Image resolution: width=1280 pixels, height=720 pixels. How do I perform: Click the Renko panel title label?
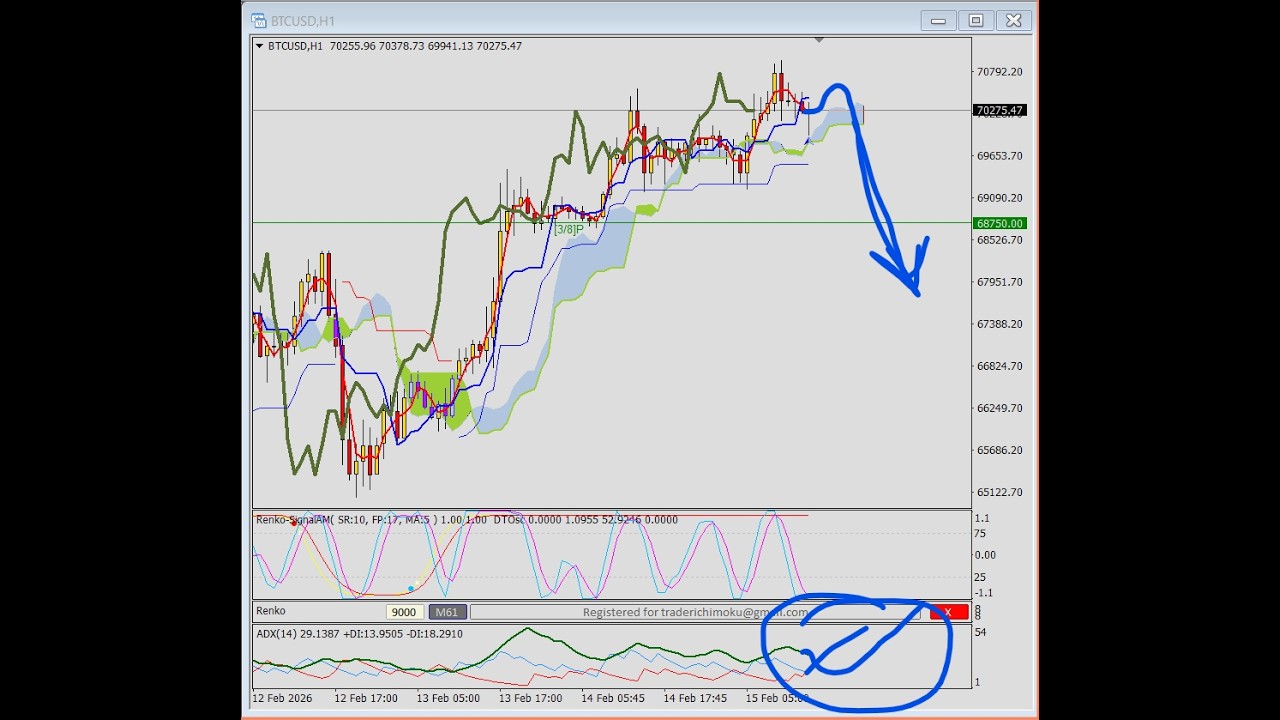[271, 611]
